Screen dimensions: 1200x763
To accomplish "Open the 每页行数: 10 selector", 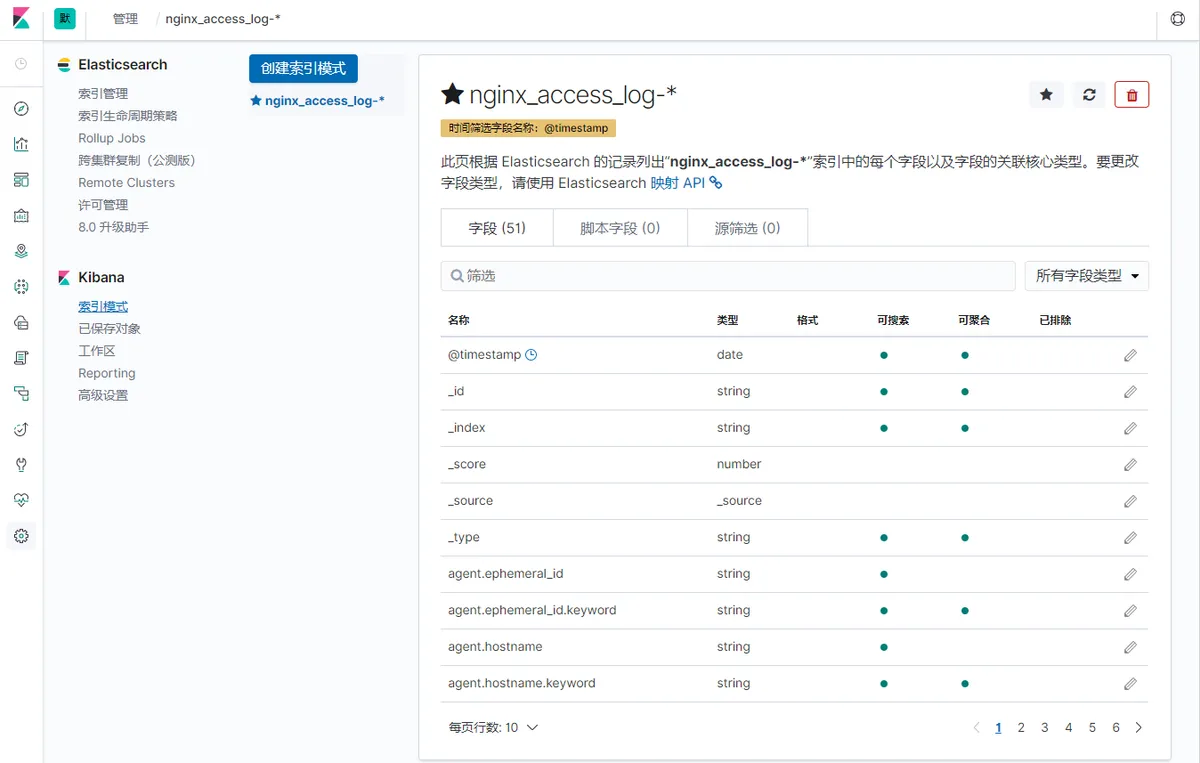I will pos(493,728).
